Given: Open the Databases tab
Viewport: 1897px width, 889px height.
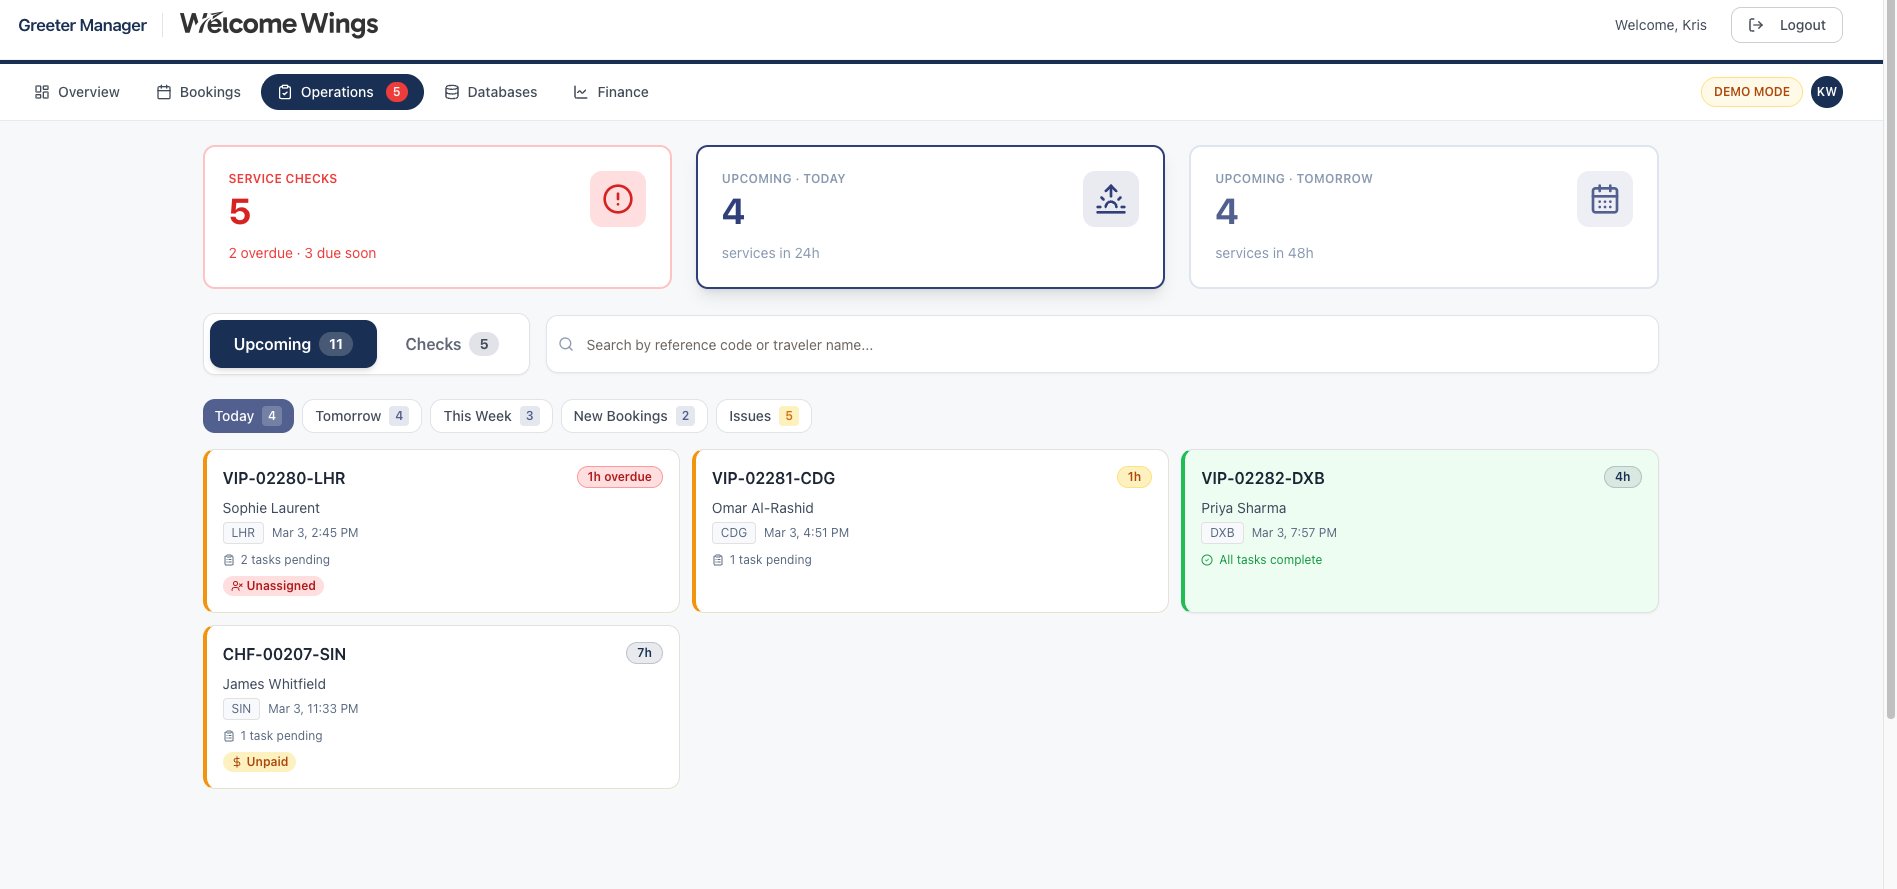Looking at the screenshot, I should click(x=491, y=92).
